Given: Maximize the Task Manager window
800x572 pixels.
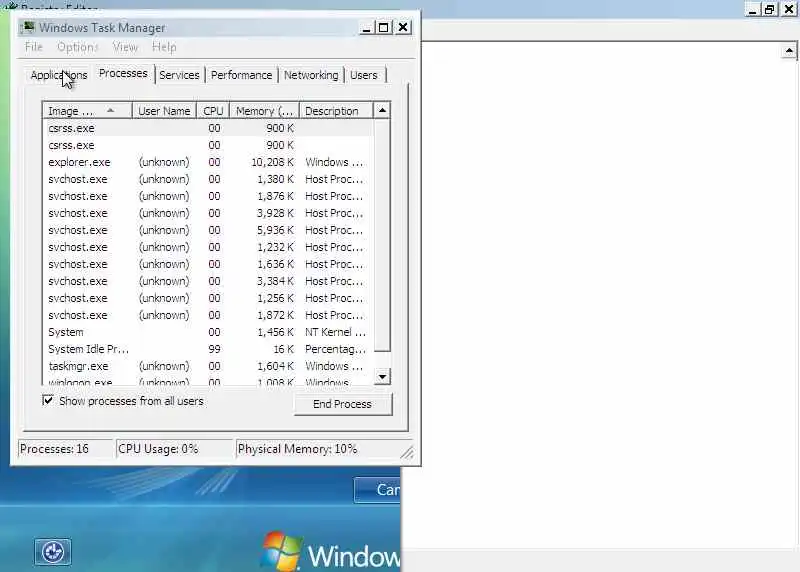Looking at the screenshot, I should tap(384, 28).
